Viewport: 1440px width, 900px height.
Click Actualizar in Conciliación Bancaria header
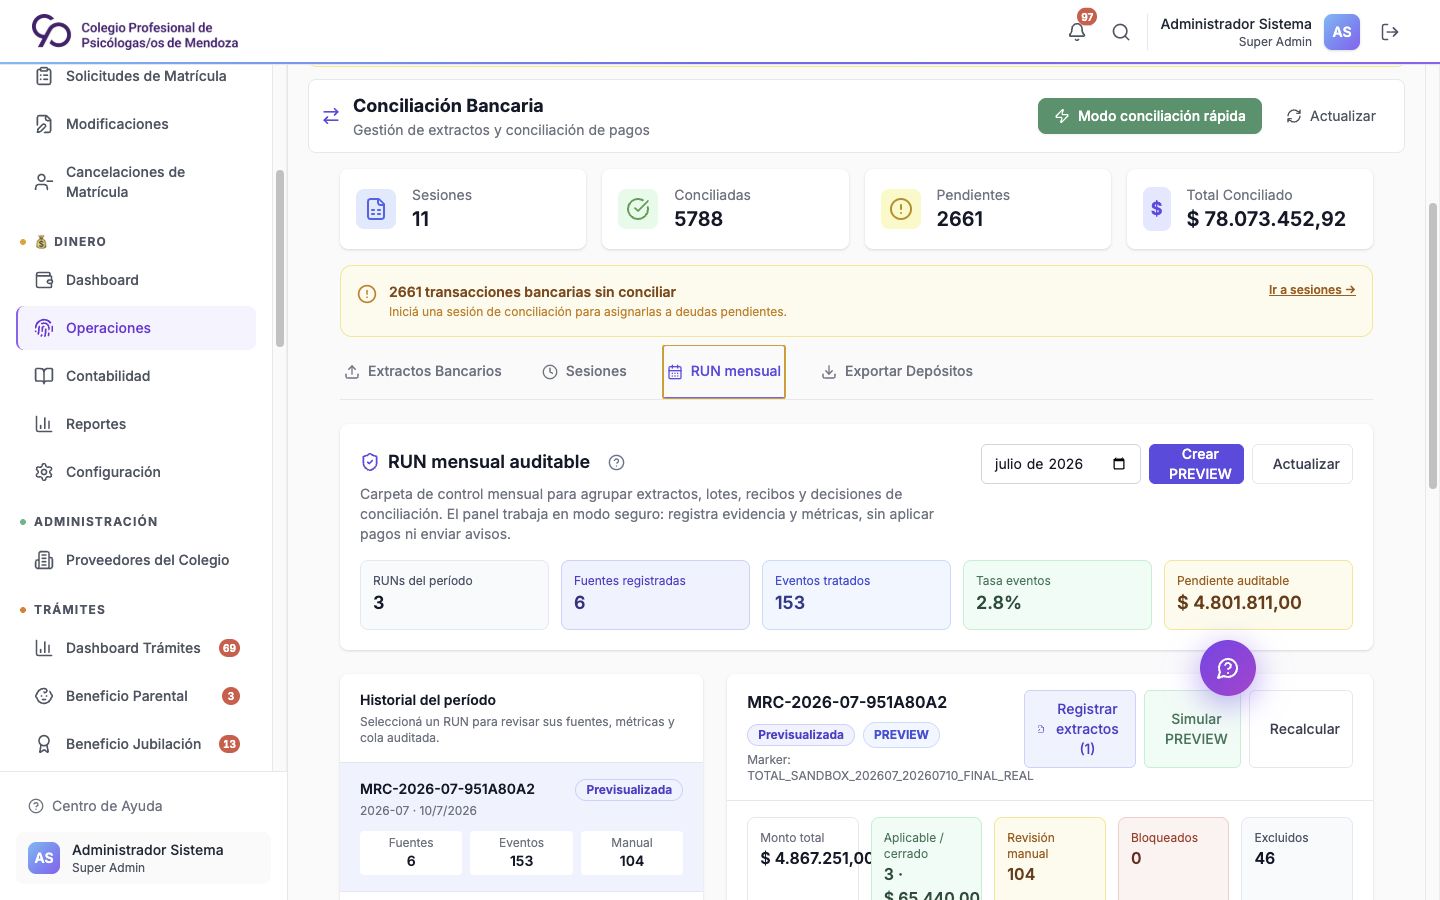click(x=1331, y=116)
